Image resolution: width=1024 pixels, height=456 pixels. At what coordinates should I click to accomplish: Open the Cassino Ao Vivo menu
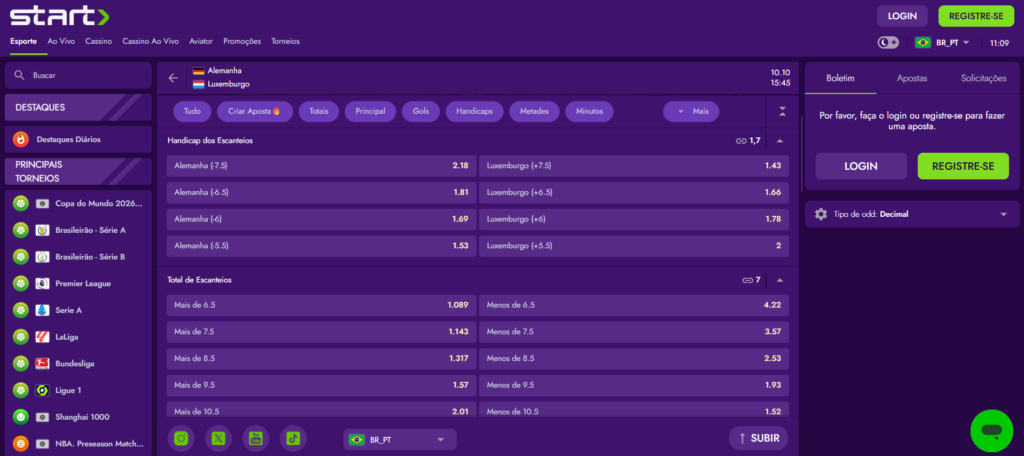150,42
